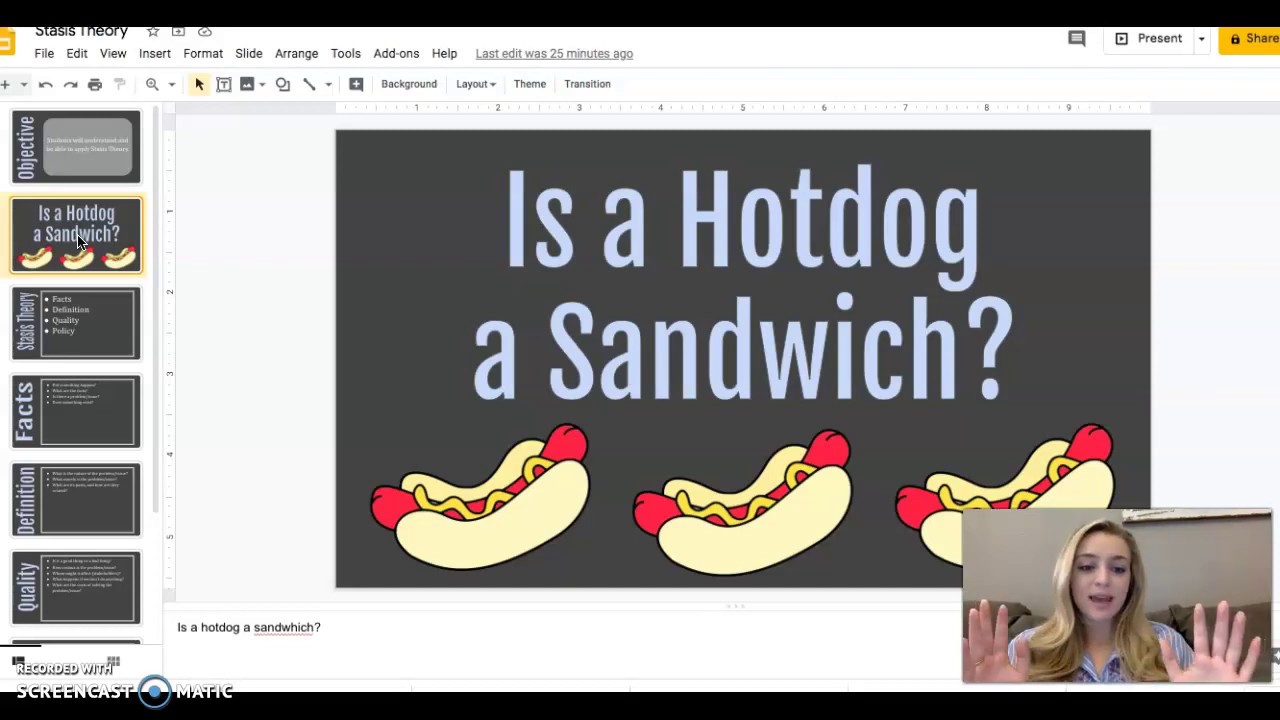The image size is (1280, 720).
Task: Select the text box tool
Action: tap(224, 84)
